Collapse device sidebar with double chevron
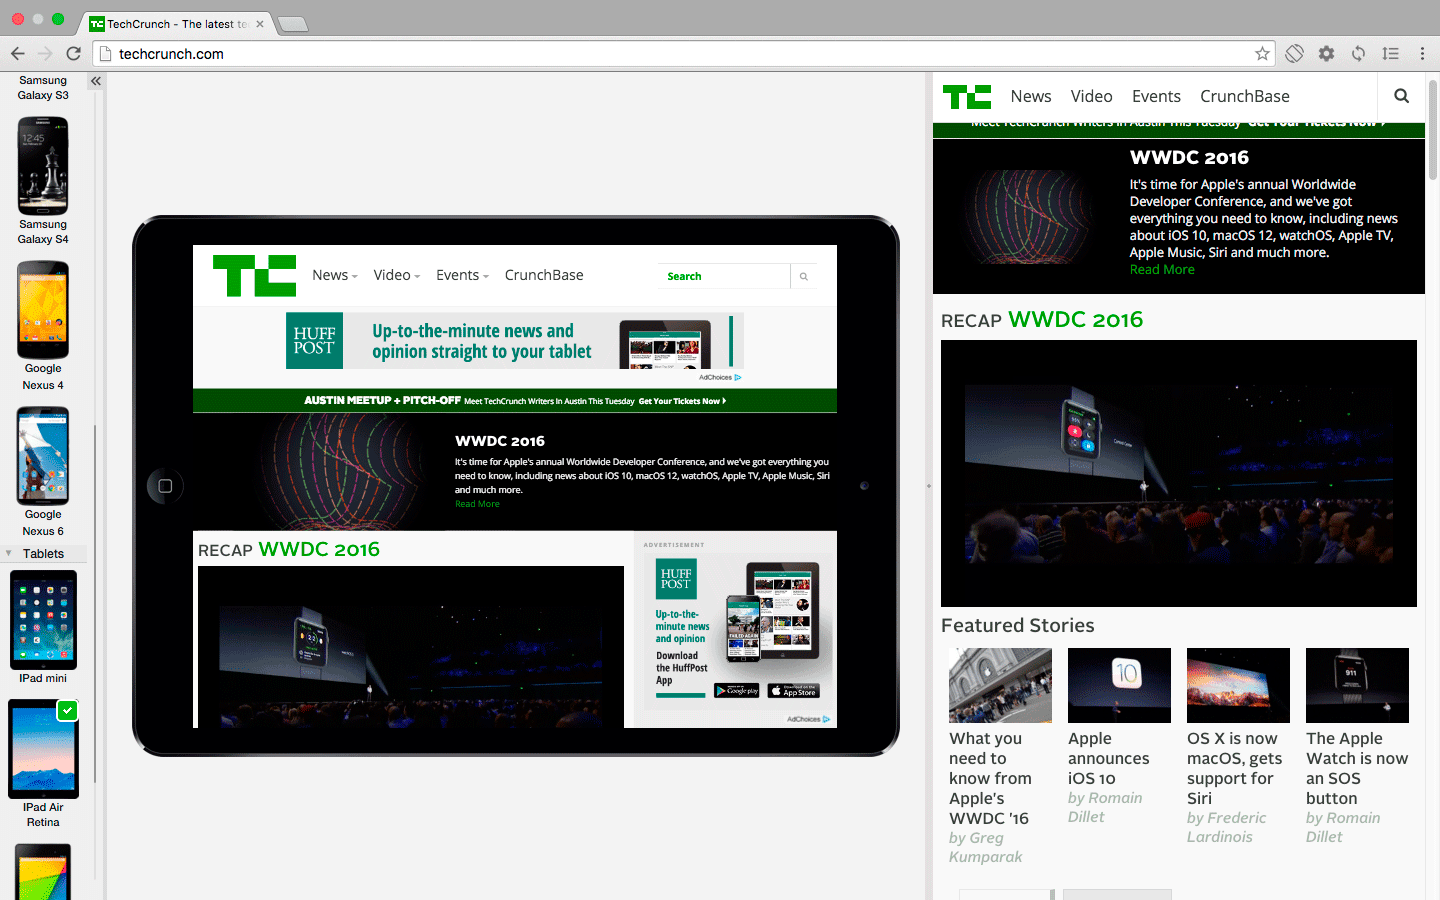This screenshot has width=1440, height=900. tap(96, 81)
